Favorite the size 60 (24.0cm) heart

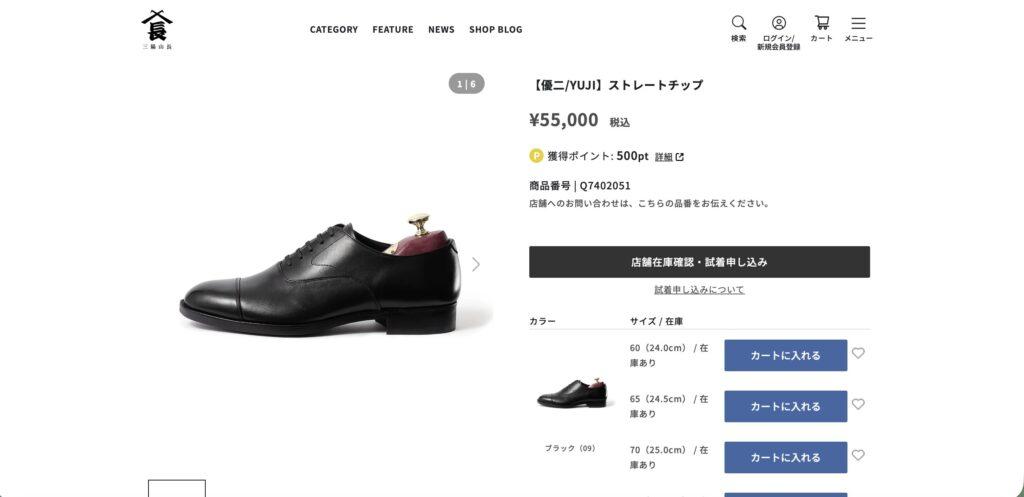tap(858, 353)
